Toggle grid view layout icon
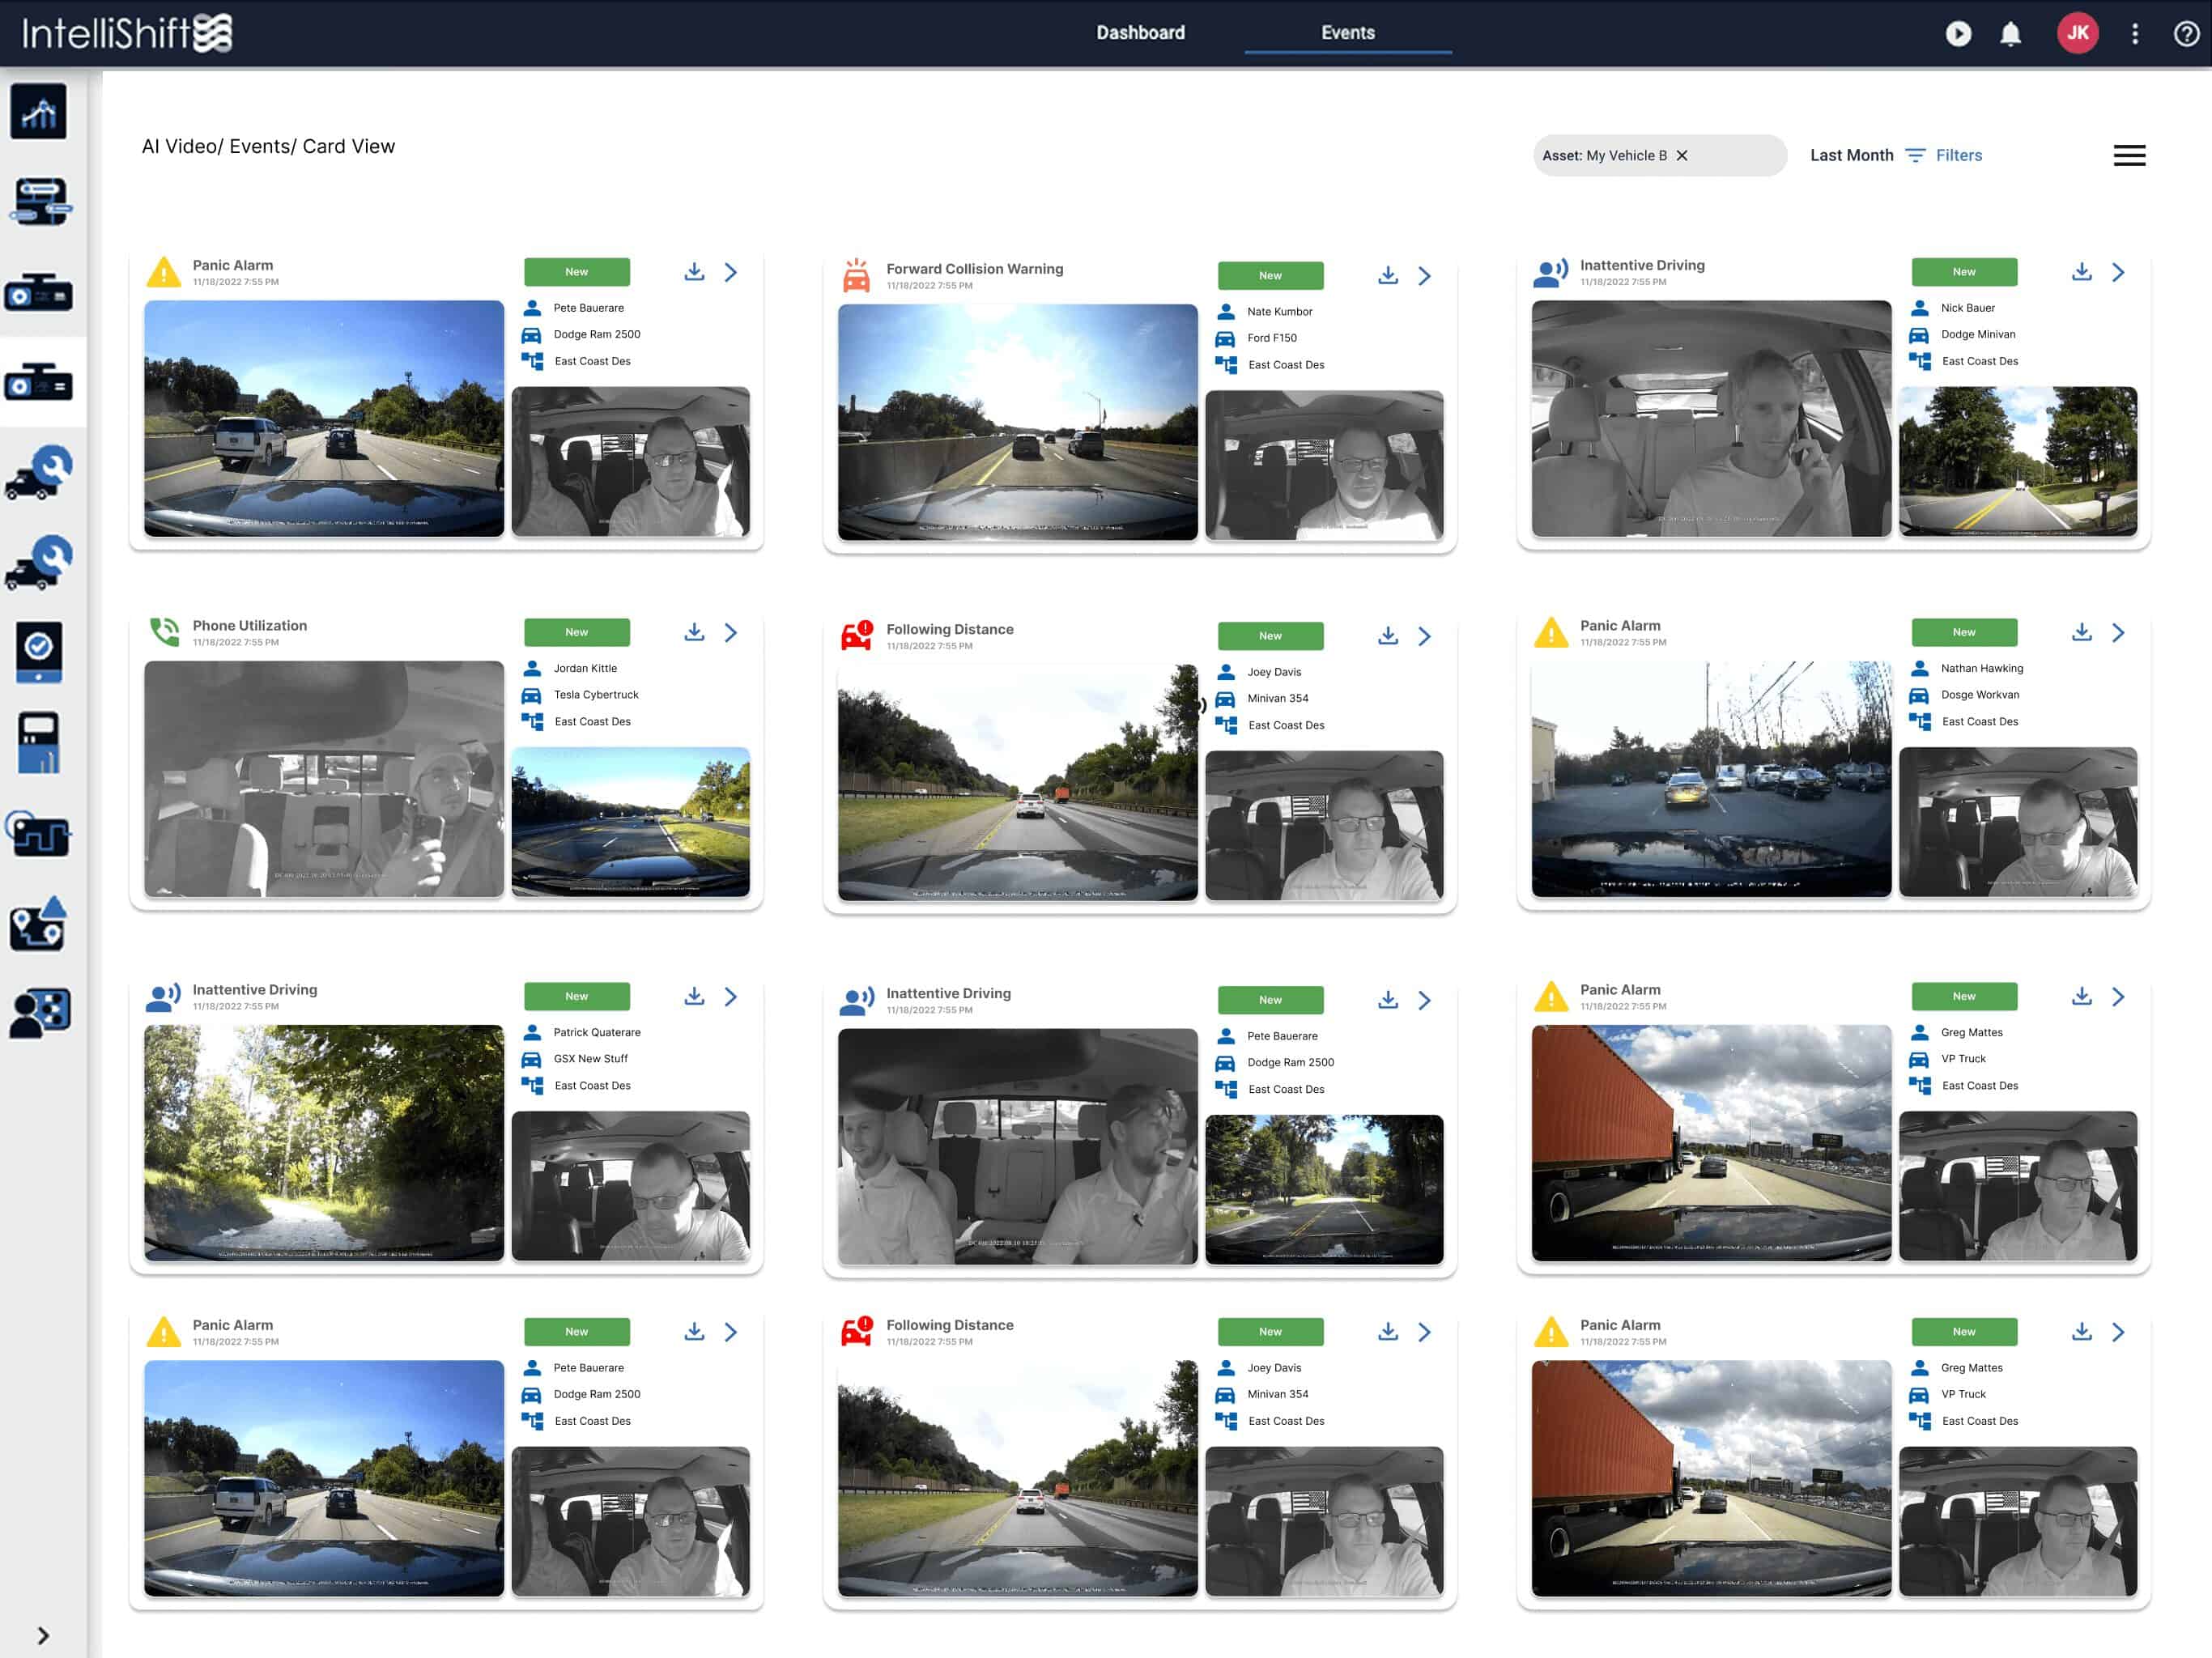 (2130, 155)
